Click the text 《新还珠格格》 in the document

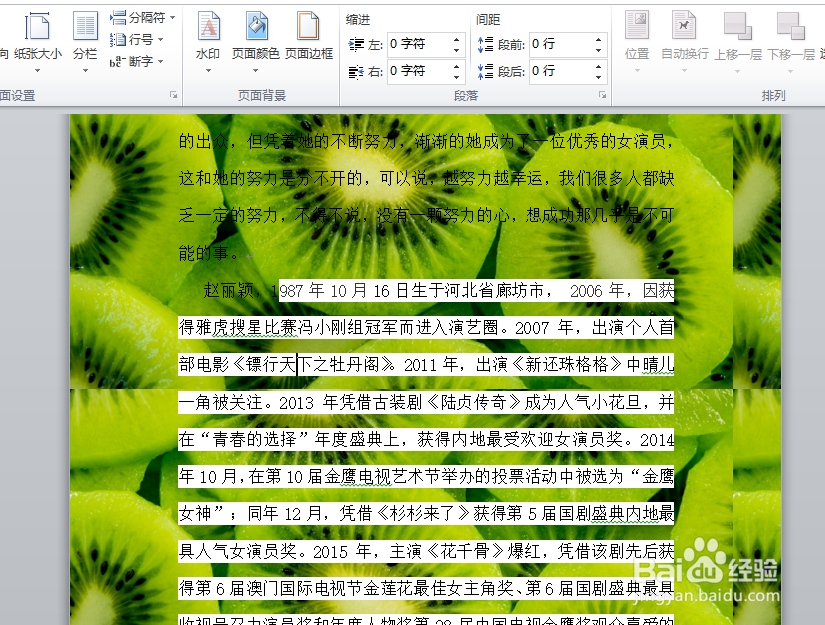[x=567, y=365]
